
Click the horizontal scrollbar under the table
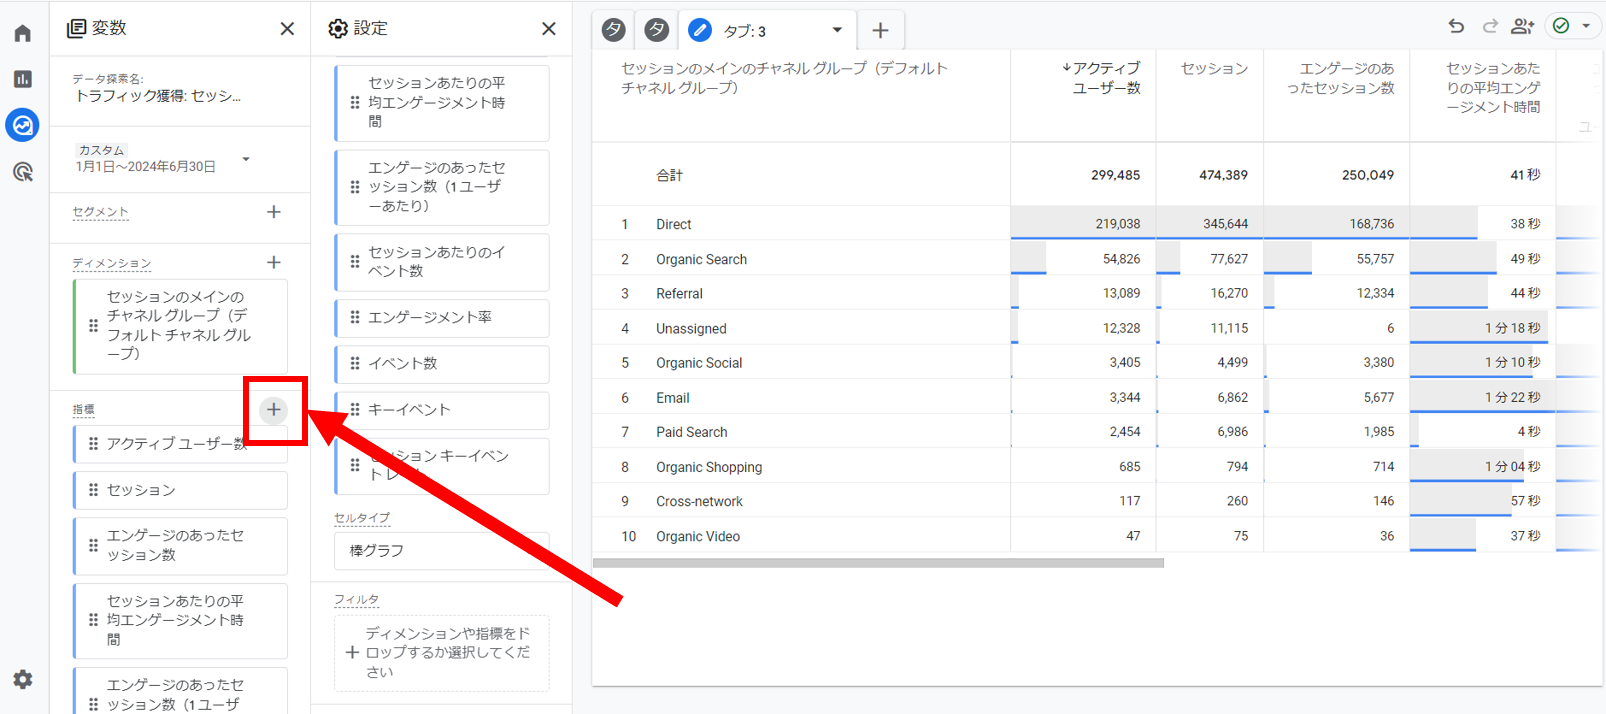tap(878, 563)
